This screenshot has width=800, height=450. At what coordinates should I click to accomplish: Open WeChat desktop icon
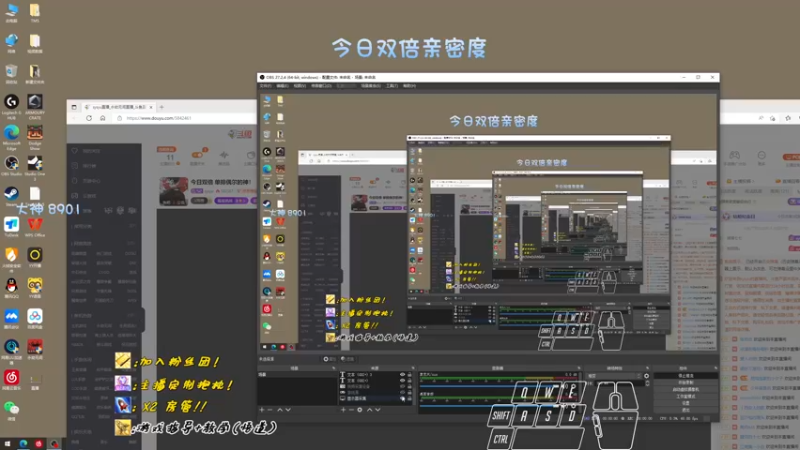click(11, 411)
